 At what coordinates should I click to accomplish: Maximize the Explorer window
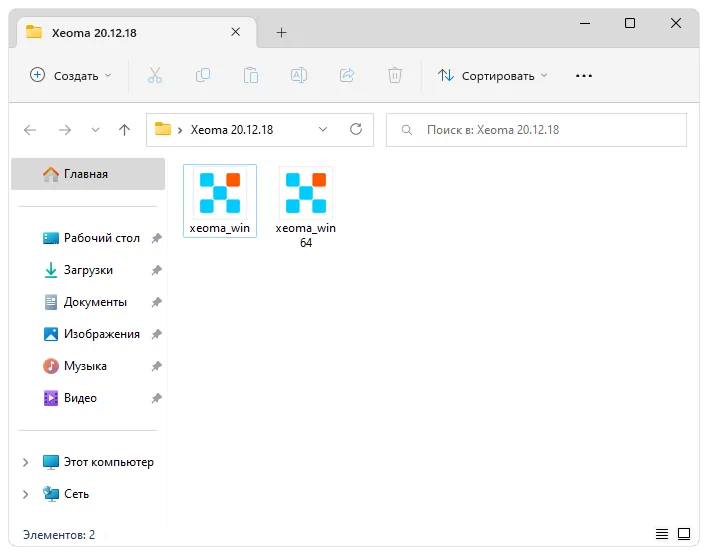pos(629,23)
